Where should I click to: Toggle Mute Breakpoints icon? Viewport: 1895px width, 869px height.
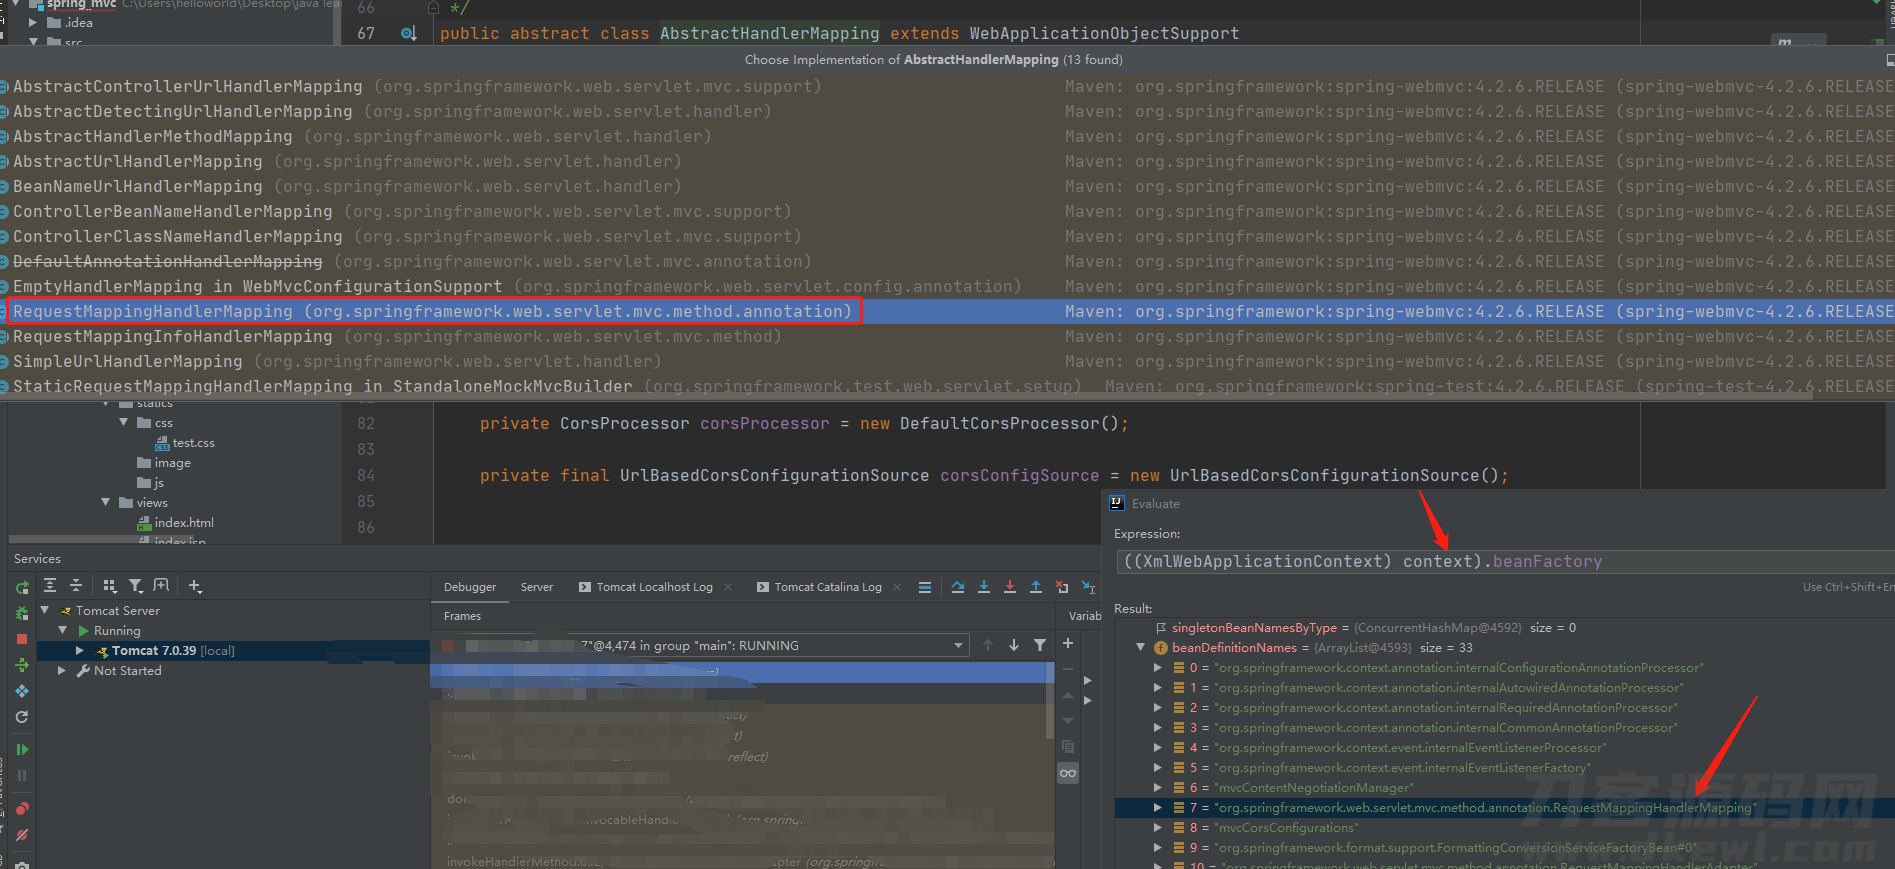pos(22,834)
